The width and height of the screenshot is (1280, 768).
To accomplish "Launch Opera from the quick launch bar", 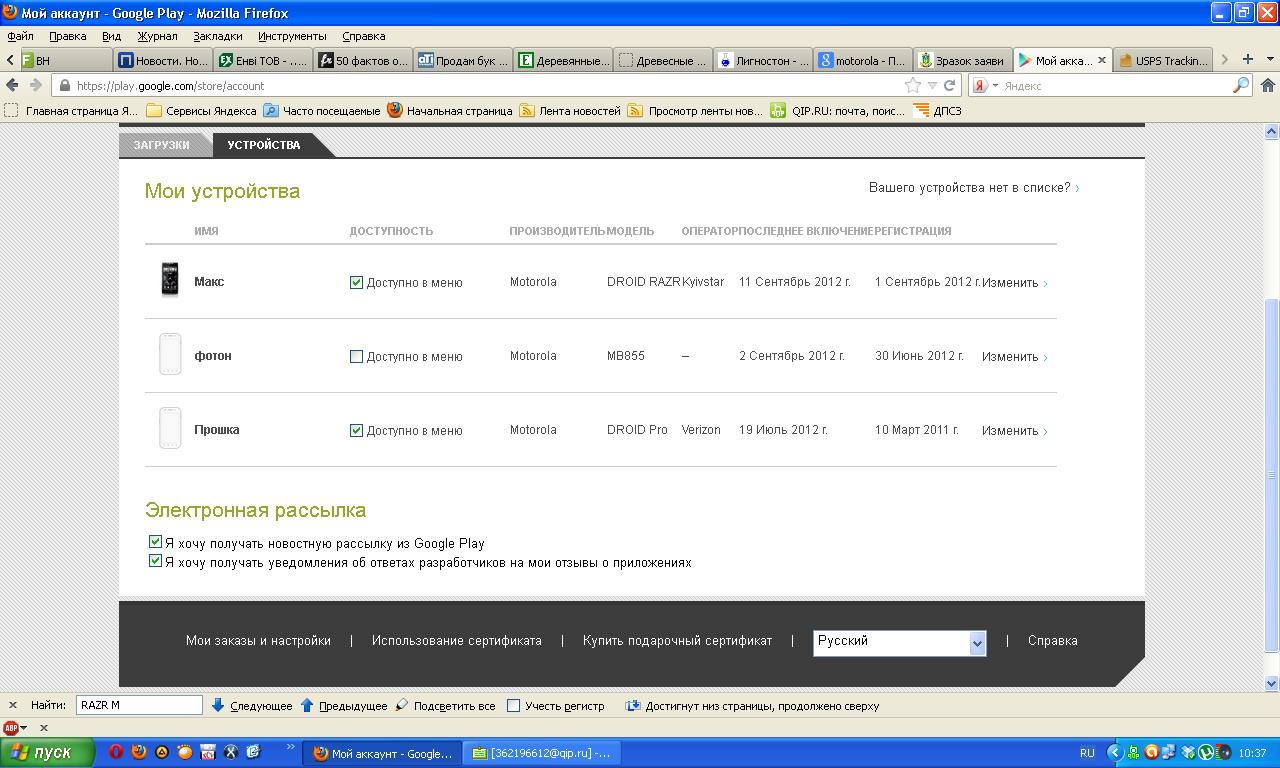I will (116, 752).
